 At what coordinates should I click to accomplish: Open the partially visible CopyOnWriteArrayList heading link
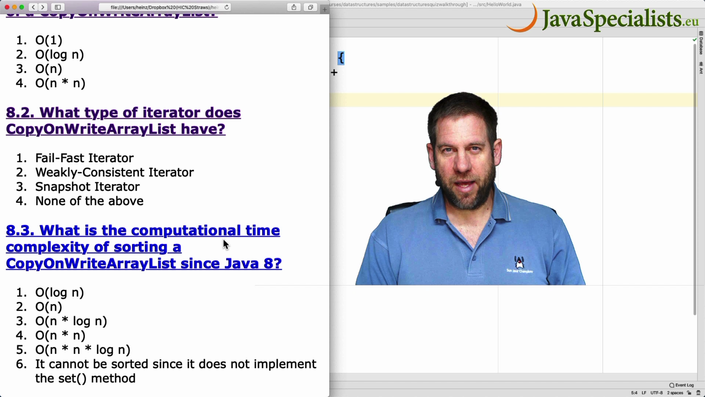pos(112,16)
